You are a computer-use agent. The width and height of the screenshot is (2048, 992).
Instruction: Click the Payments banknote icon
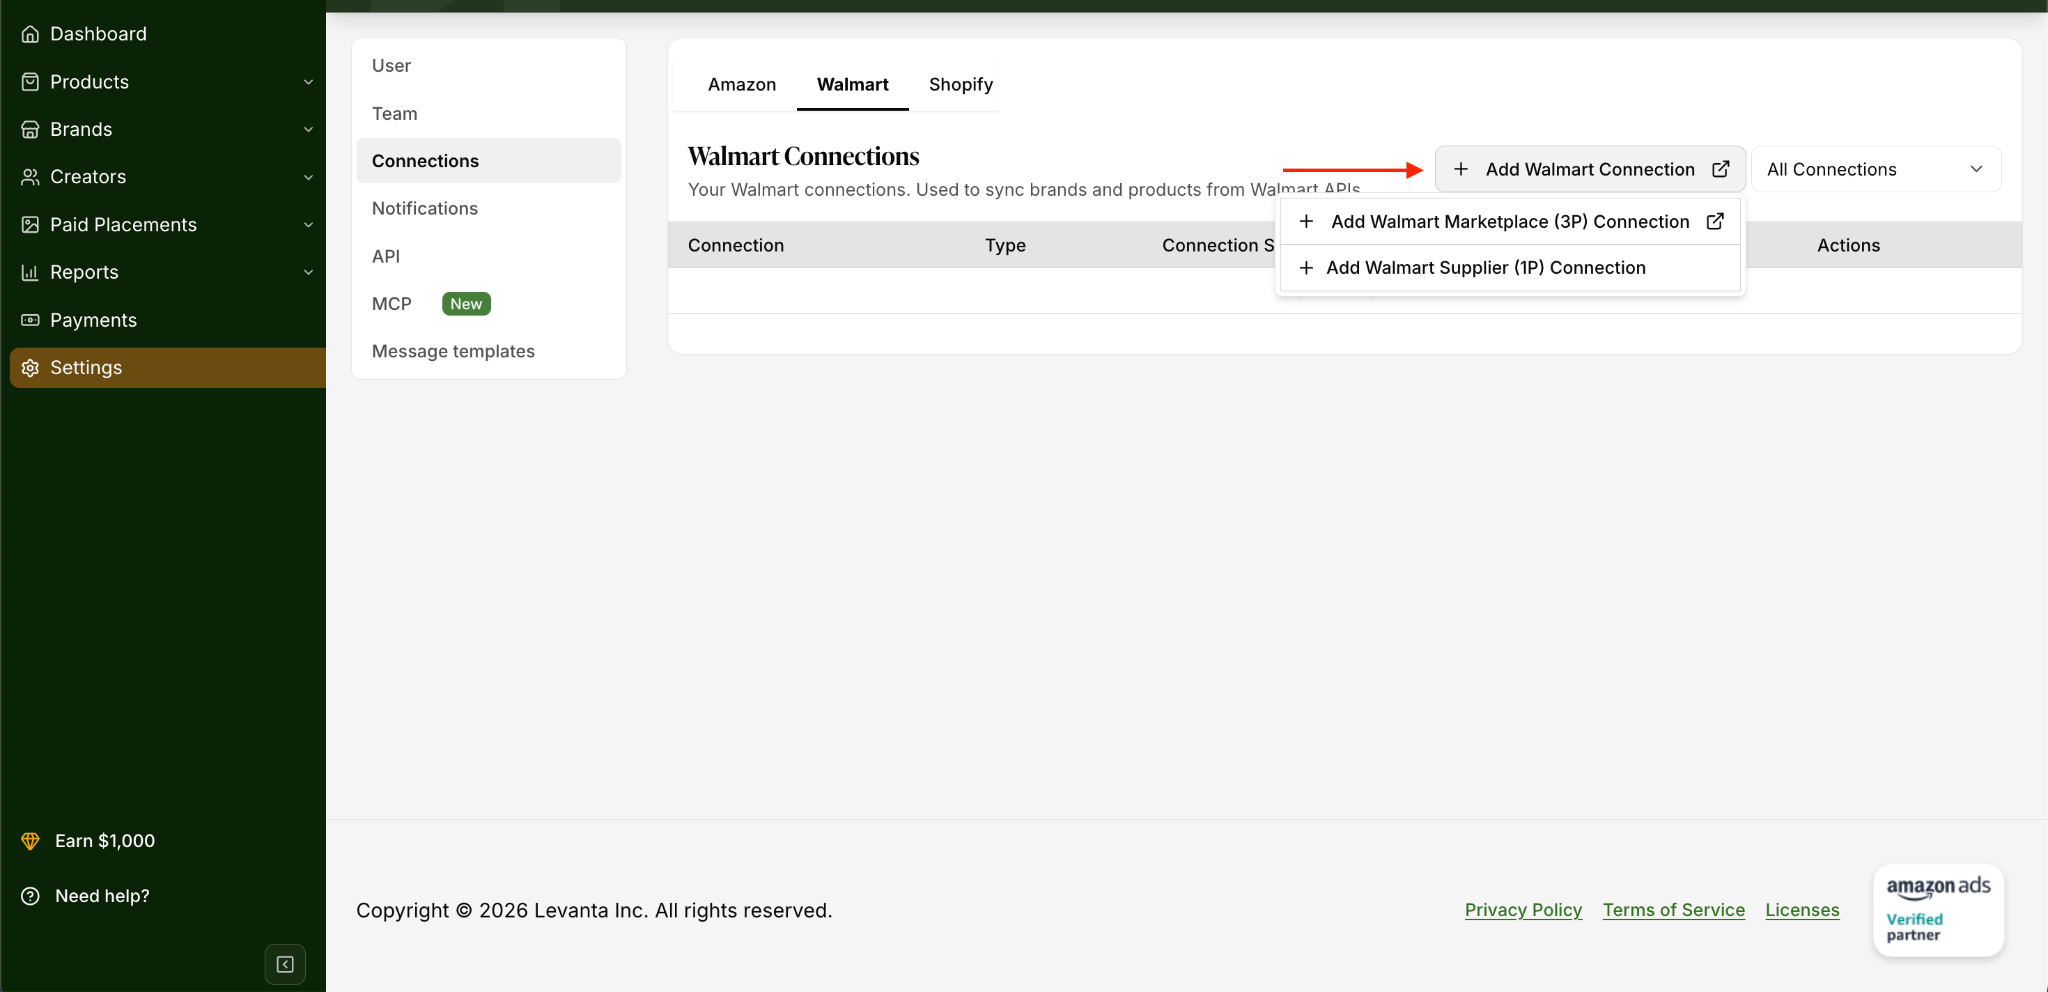point(30,320)
